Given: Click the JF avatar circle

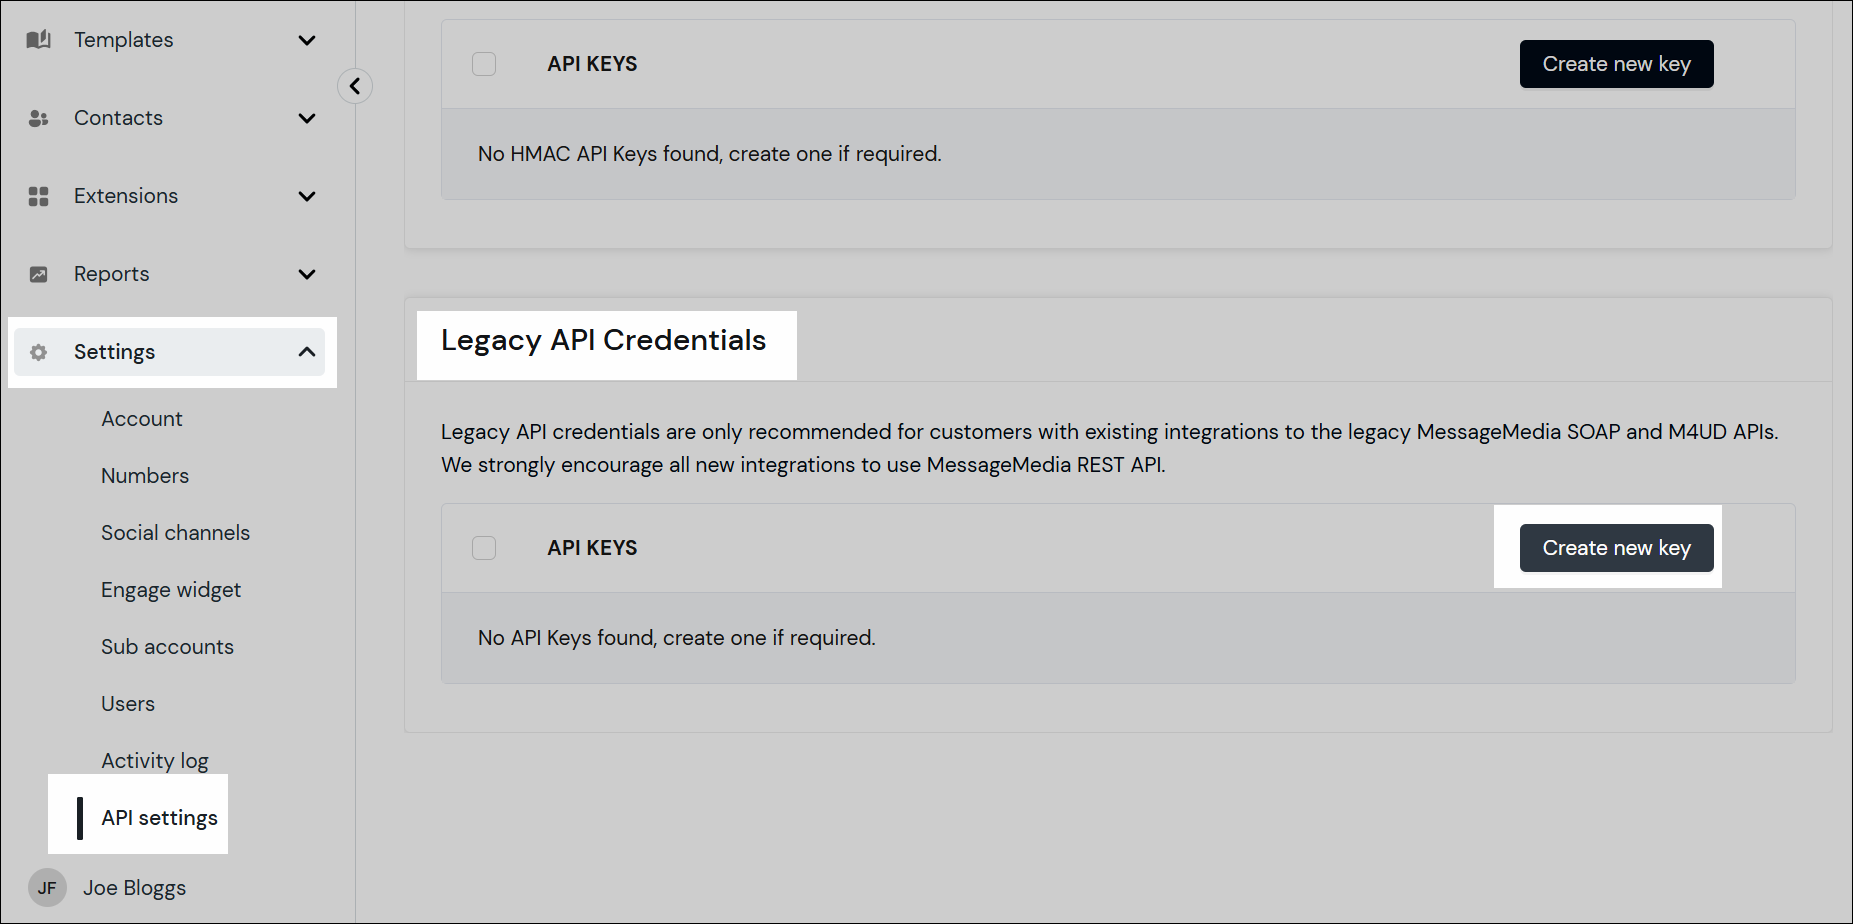Looking at the screenshot, I should 47,887.
